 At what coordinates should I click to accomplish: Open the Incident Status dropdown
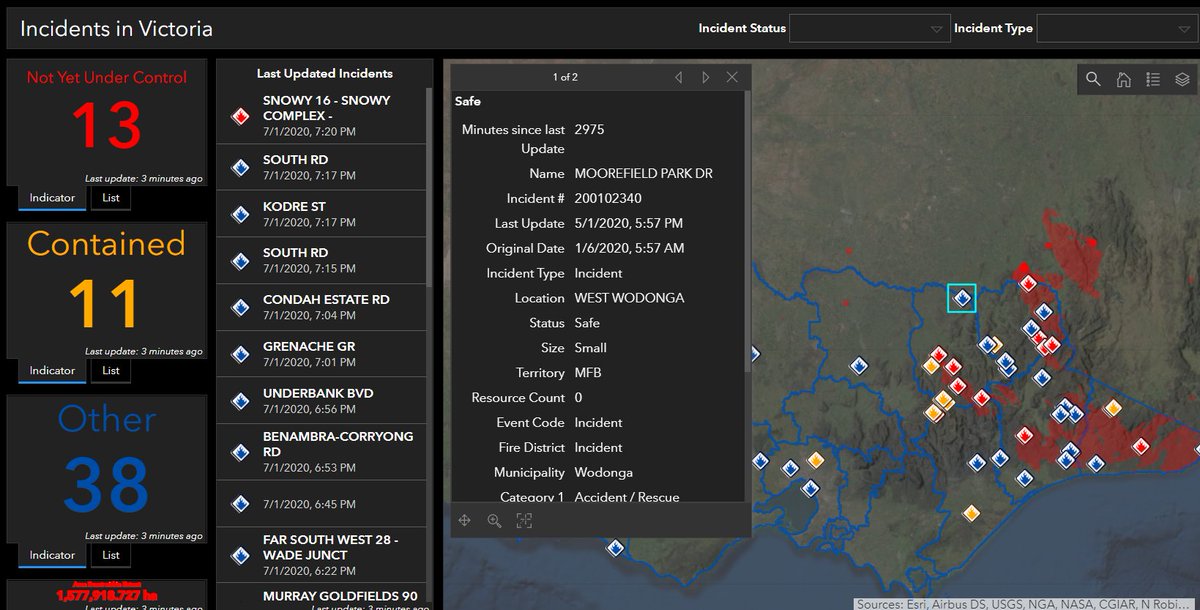point(869,29)
